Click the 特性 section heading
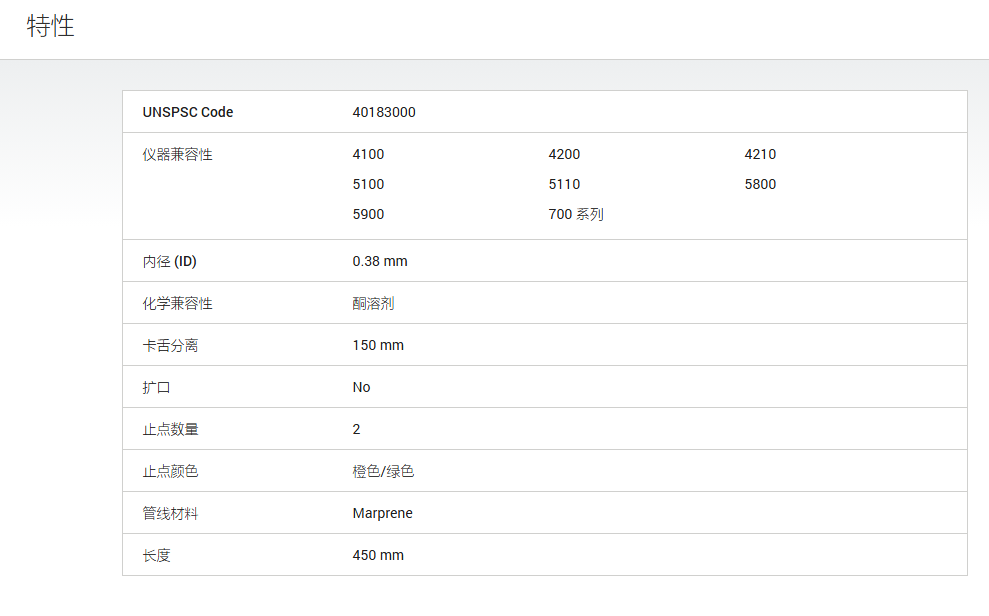 [x=50, y=26]
